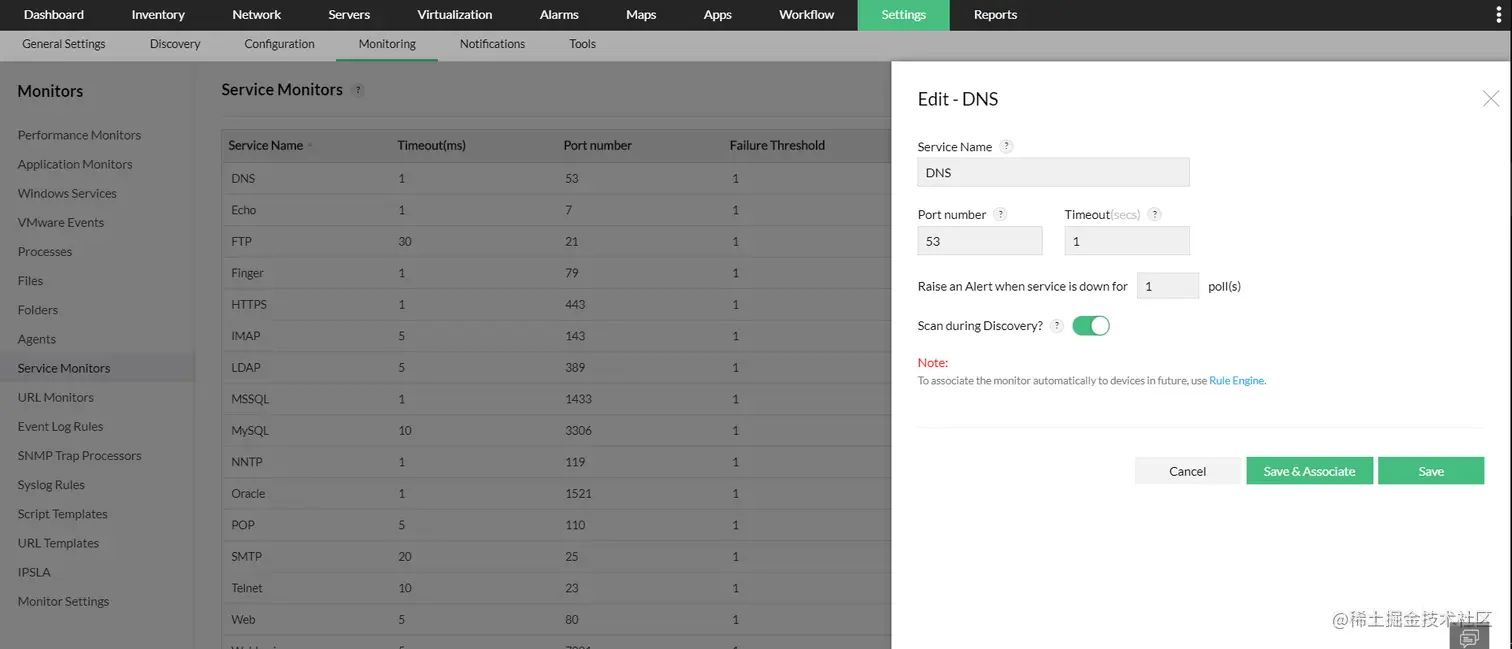The image size is (1512, 649).
Task: Click the feedback icon at bottom right corner
Action: tap(1470, 636)
